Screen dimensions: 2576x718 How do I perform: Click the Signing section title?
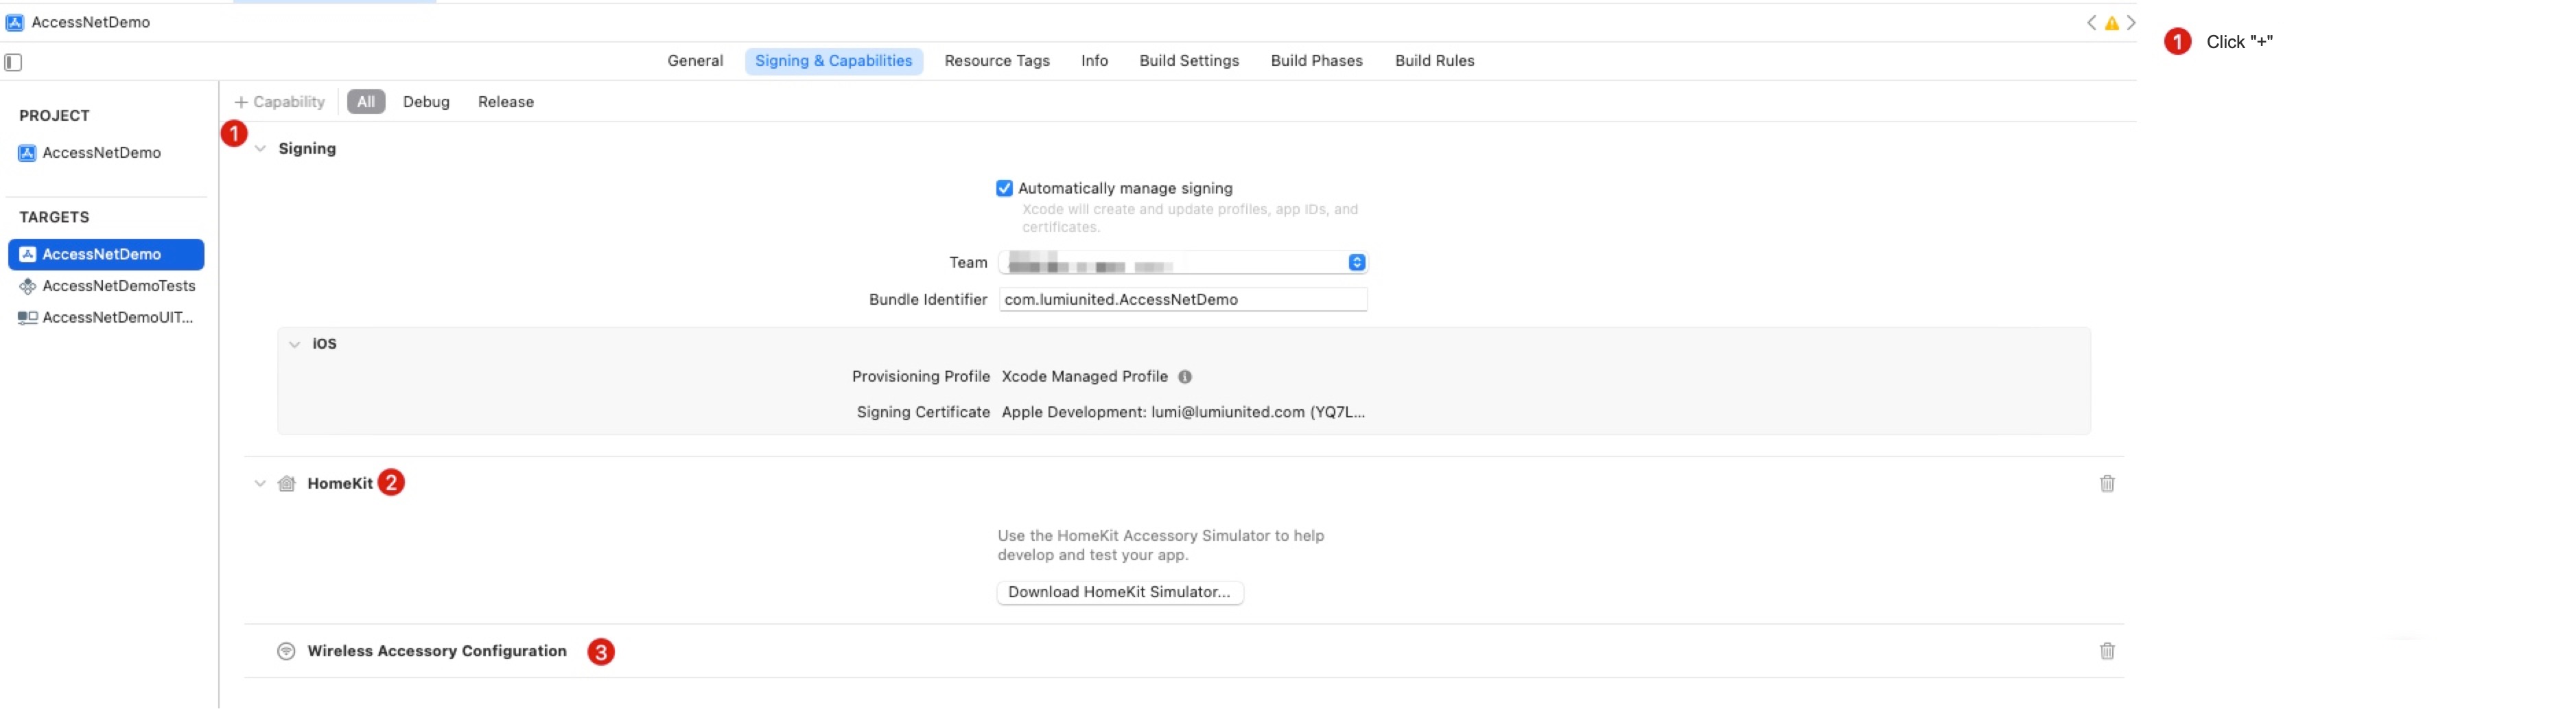307,149
